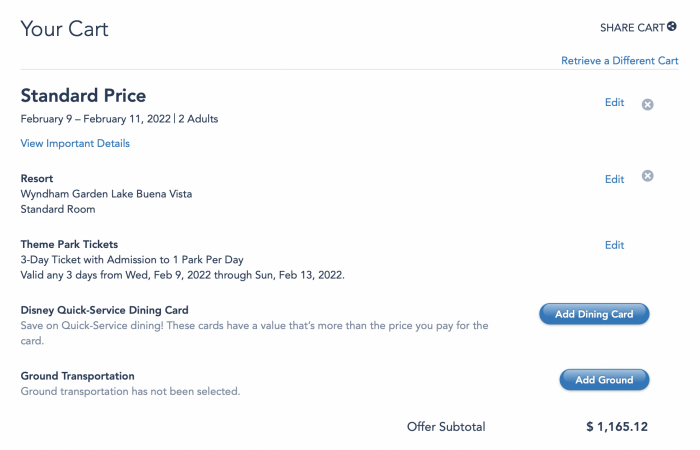Click the SHARE CART text label
The height and width of the screenshot is (450, 700).
(632, 28)
